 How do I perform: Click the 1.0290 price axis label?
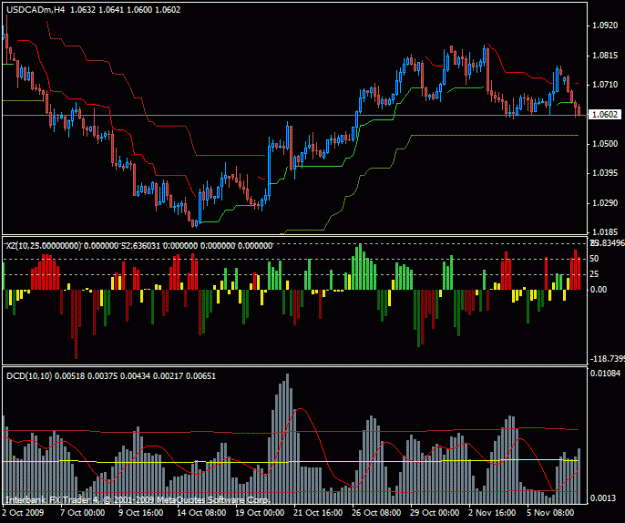pos(605,203)
